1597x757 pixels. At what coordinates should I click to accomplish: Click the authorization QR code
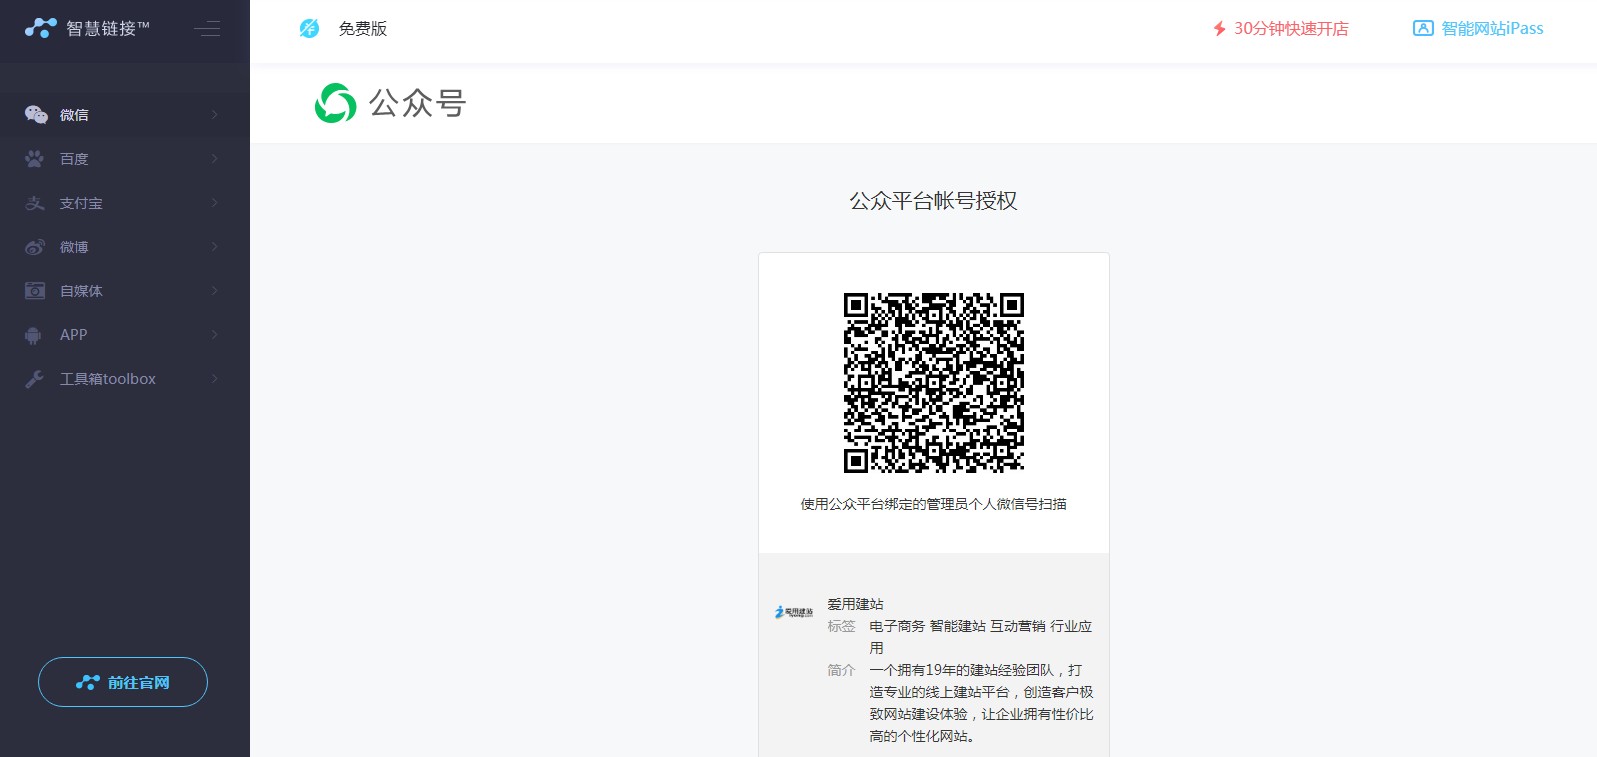click(x=934, y=383)
